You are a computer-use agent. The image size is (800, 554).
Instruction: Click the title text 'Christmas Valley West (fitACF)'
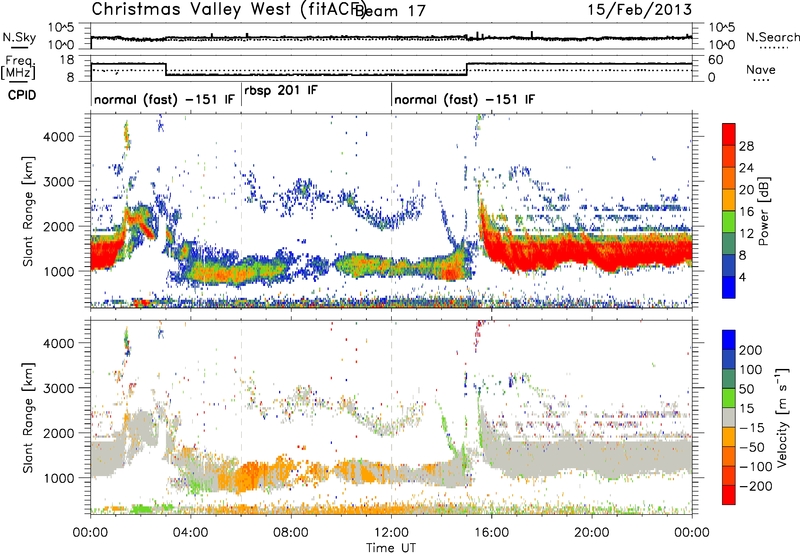(228, 10)
